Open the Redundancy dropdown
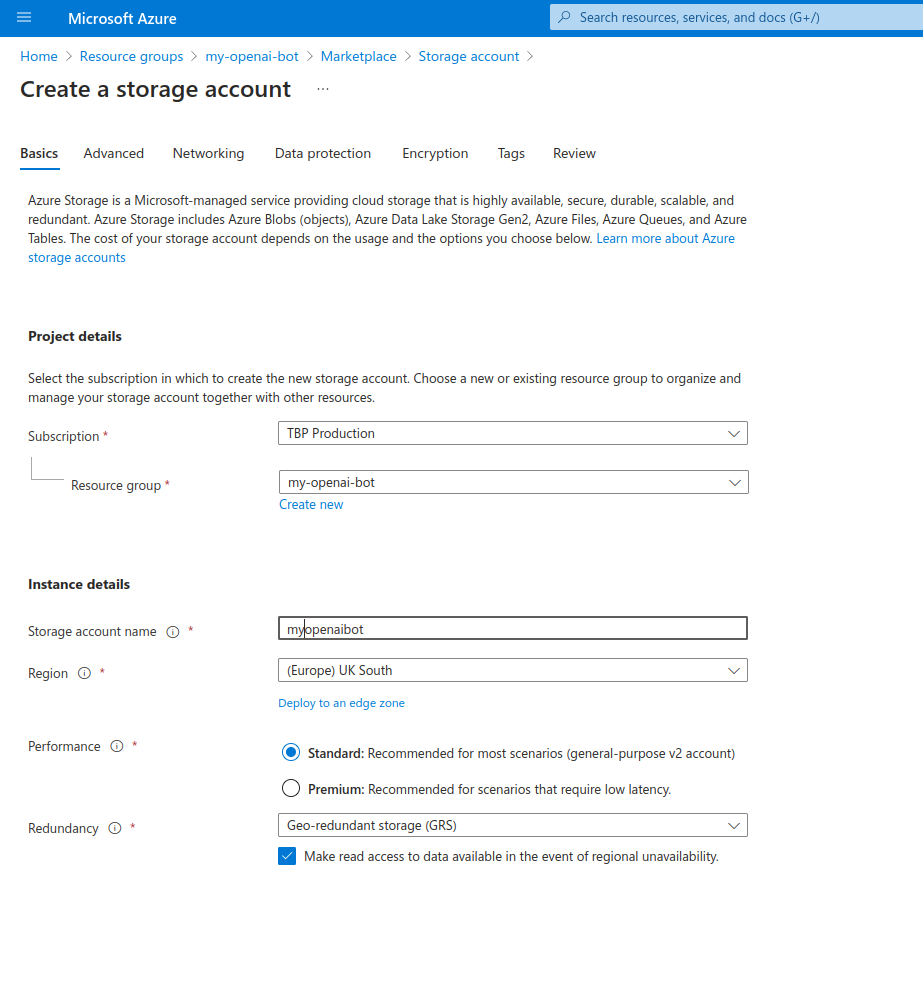Screen dimensions: 923x987 tap(512, 825)
